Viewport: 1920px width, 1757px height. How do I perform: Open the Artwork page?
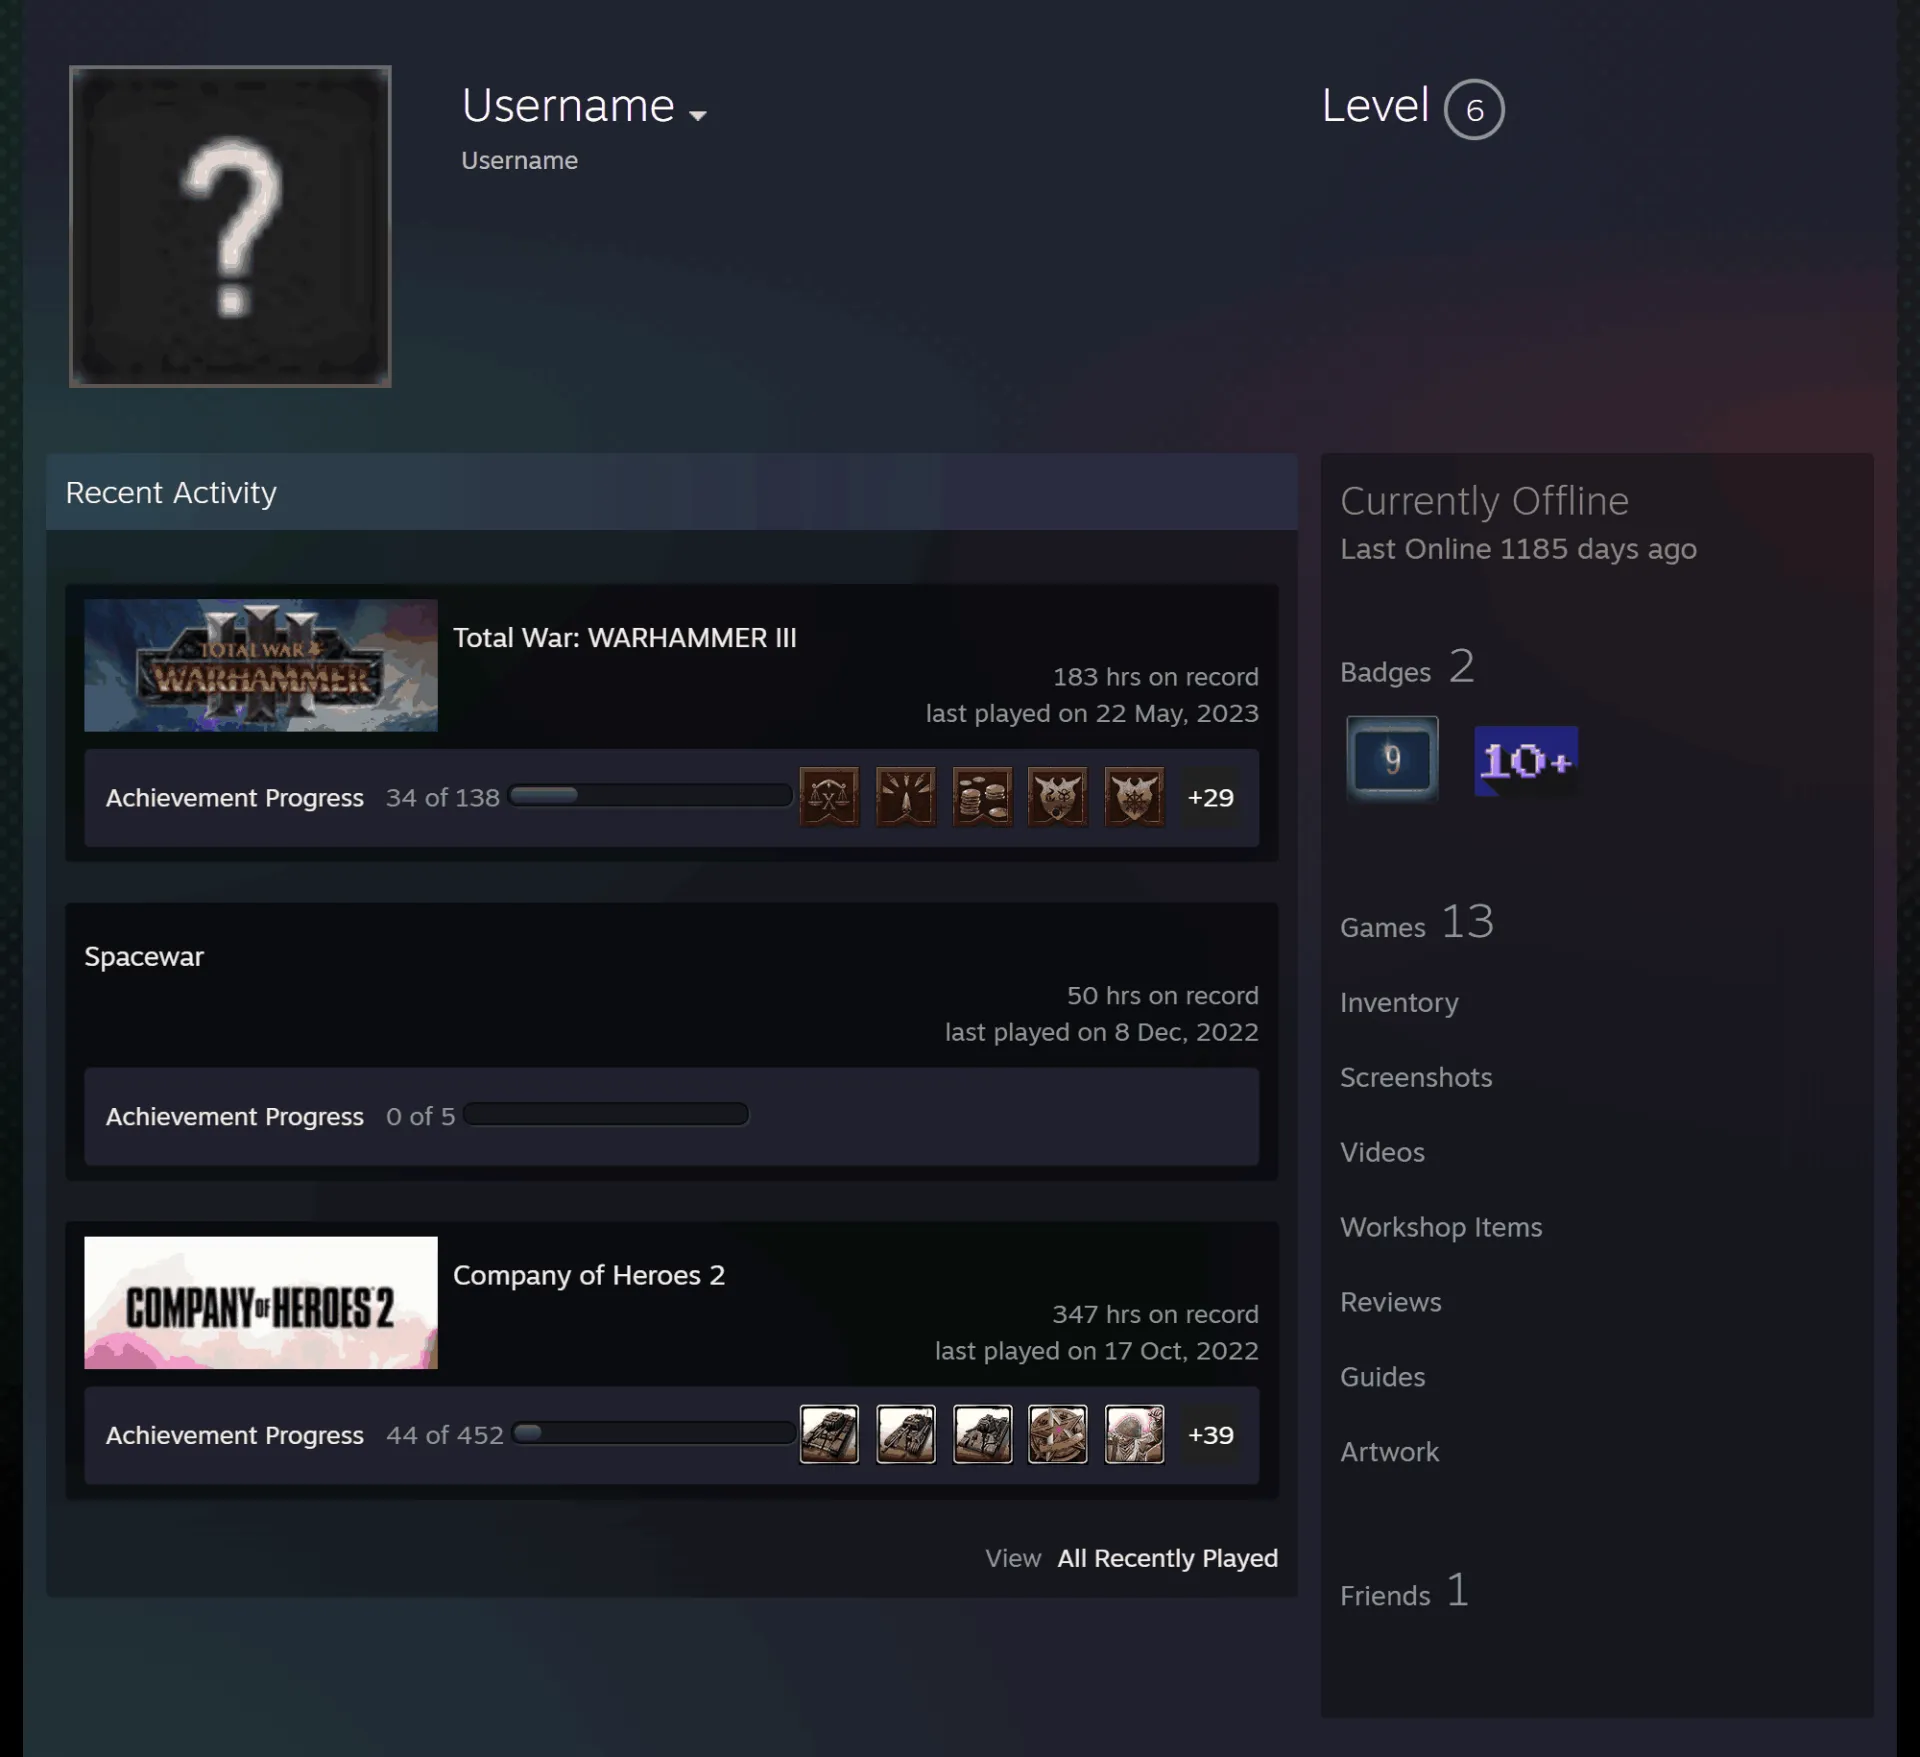(x=1390, y=1452)
